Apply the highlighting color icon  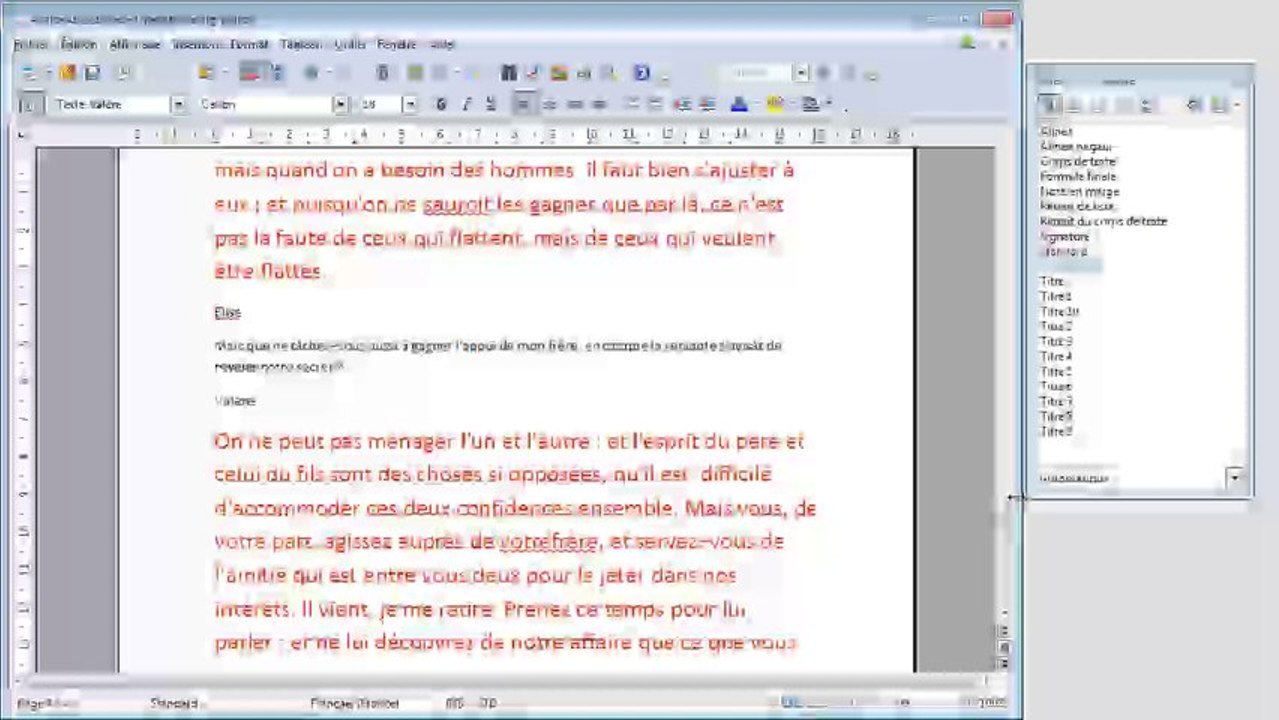(x=774, y=104)
